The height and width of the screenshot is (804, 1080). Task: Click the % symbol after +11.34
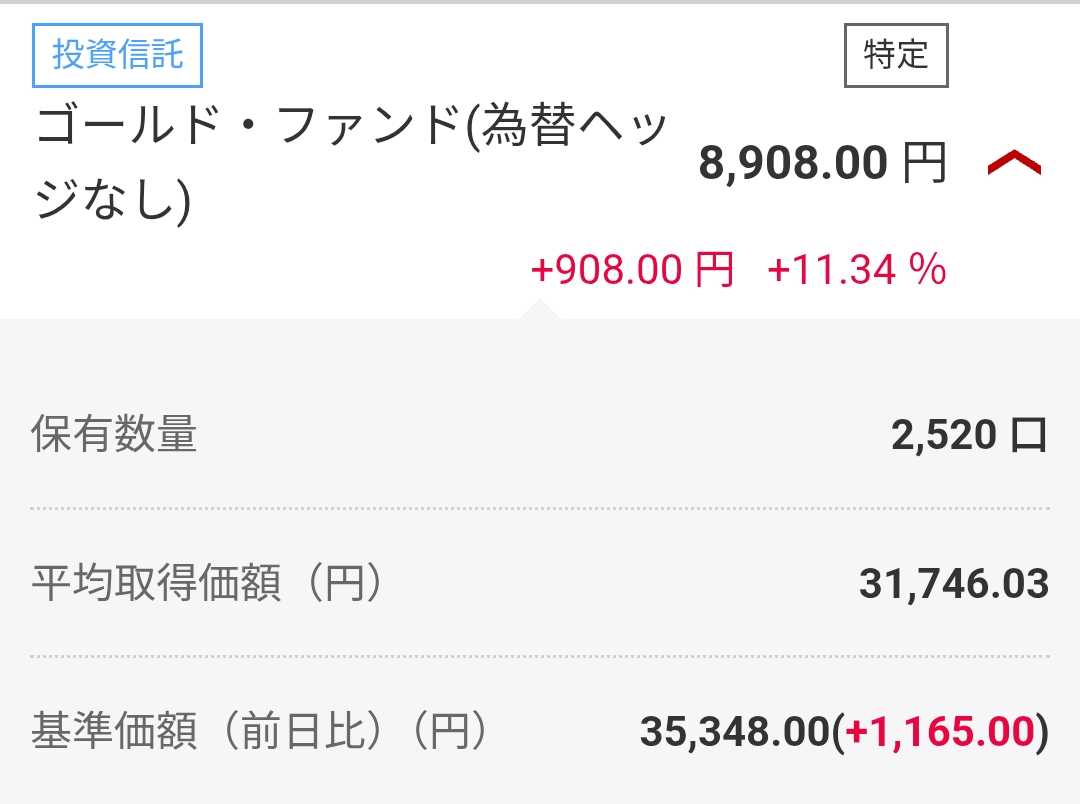[x=929, y=270]
